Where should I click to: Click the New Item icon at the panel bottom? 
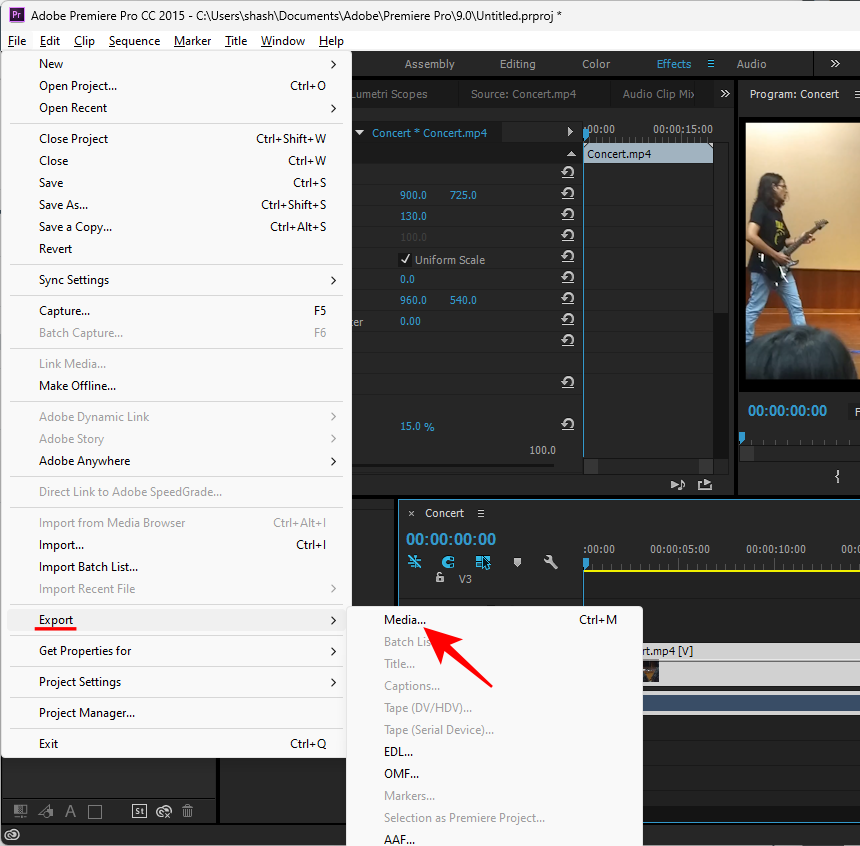click(x=20, y=811)
